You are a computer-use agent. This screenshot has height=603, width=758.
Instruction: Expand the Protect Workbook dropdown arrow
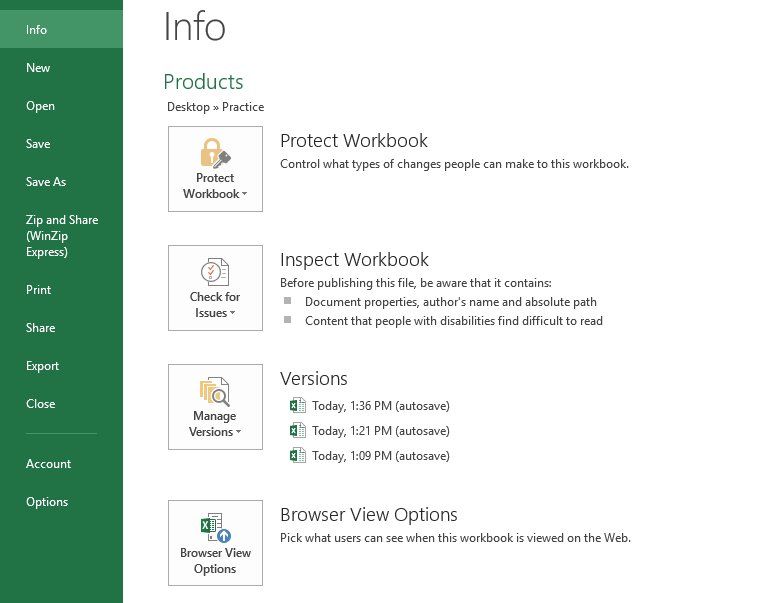(x=245, y=194)
